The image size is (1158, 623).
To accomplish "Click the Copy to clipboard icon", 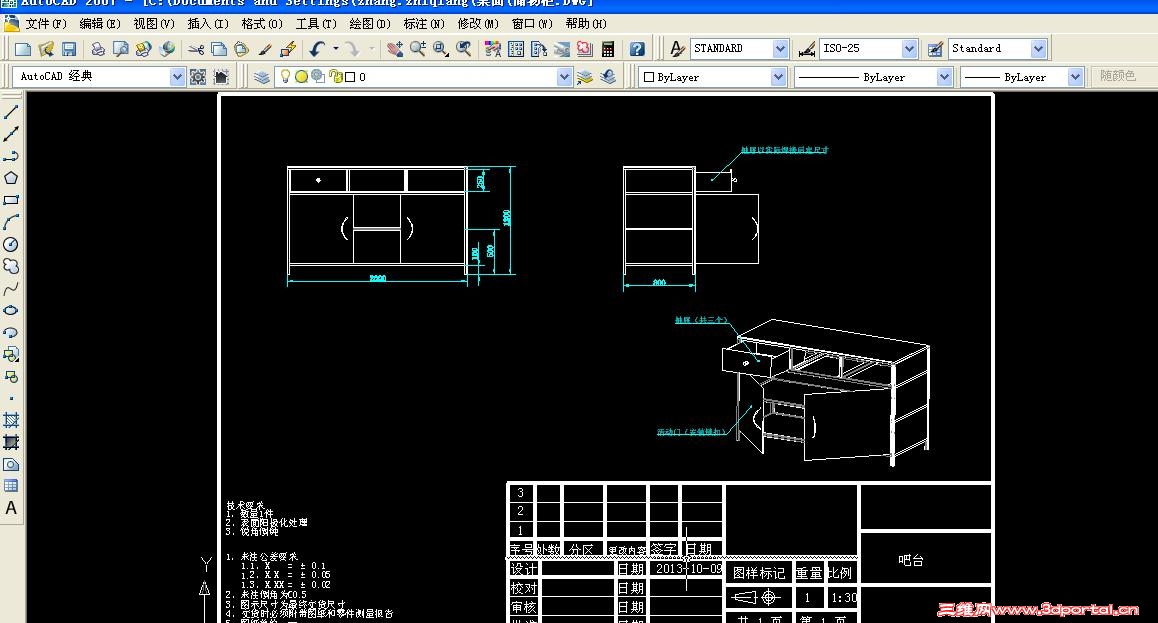I will point(219,49).
